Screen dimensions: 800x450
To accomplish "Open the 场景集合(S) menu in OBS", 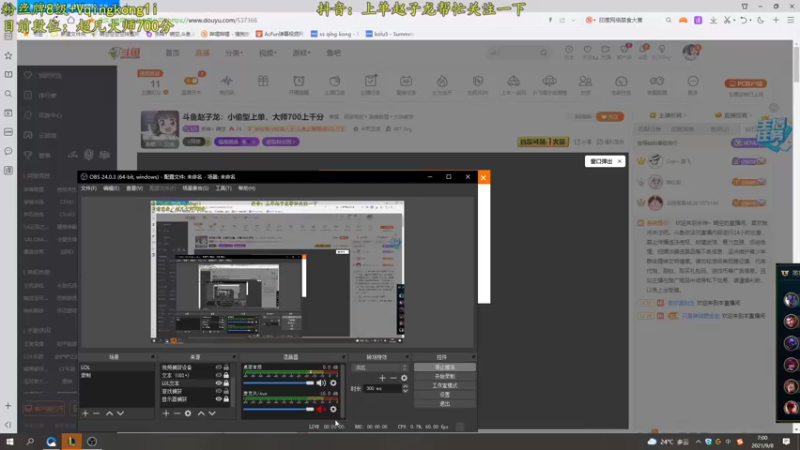I will (x=195, y=188).
